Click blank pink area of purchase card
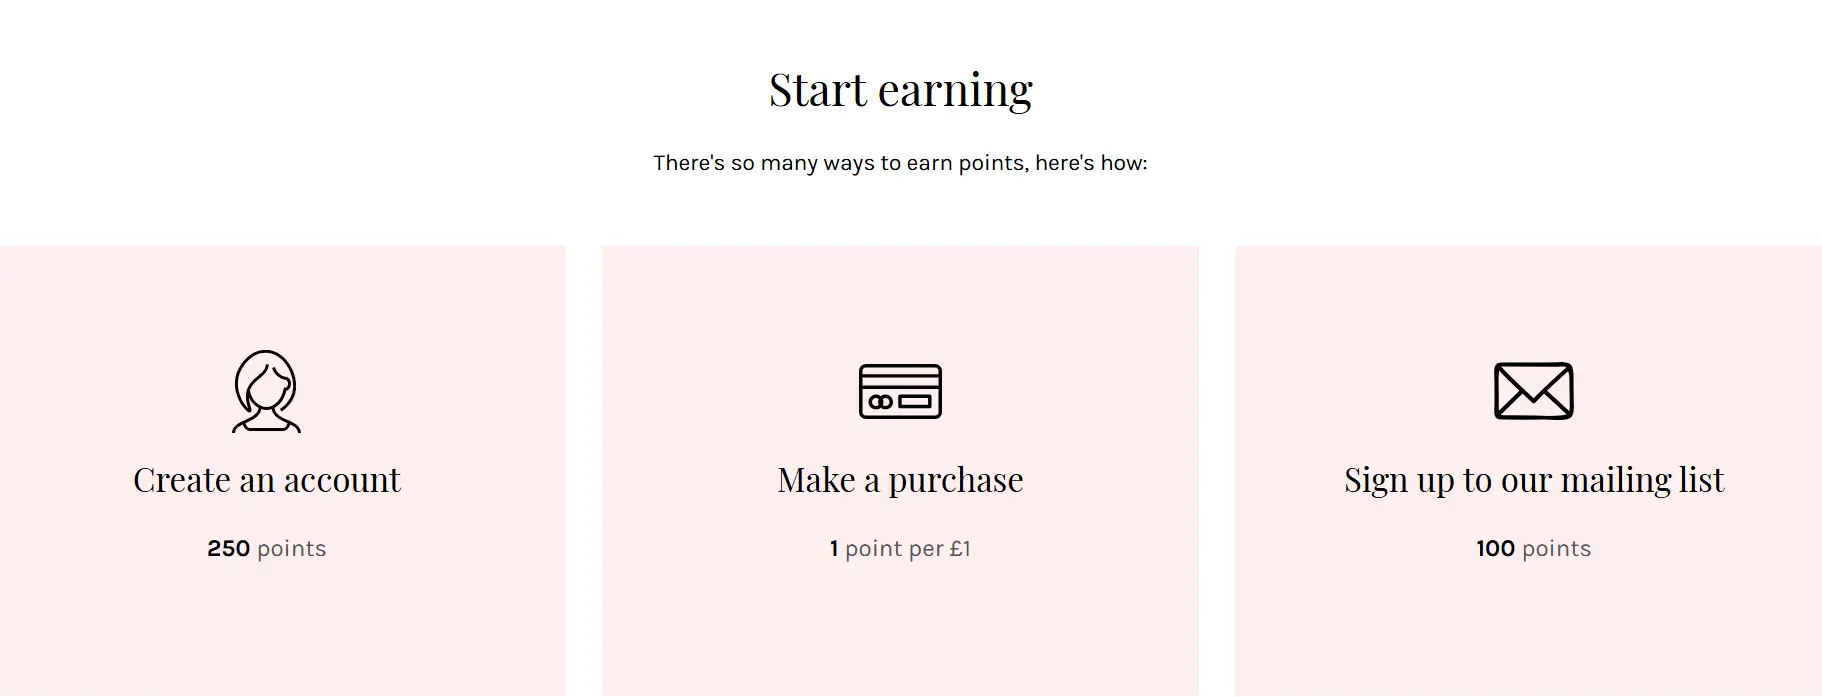The height and width of the screenshot is (697, 1822). tap(900, 630)
